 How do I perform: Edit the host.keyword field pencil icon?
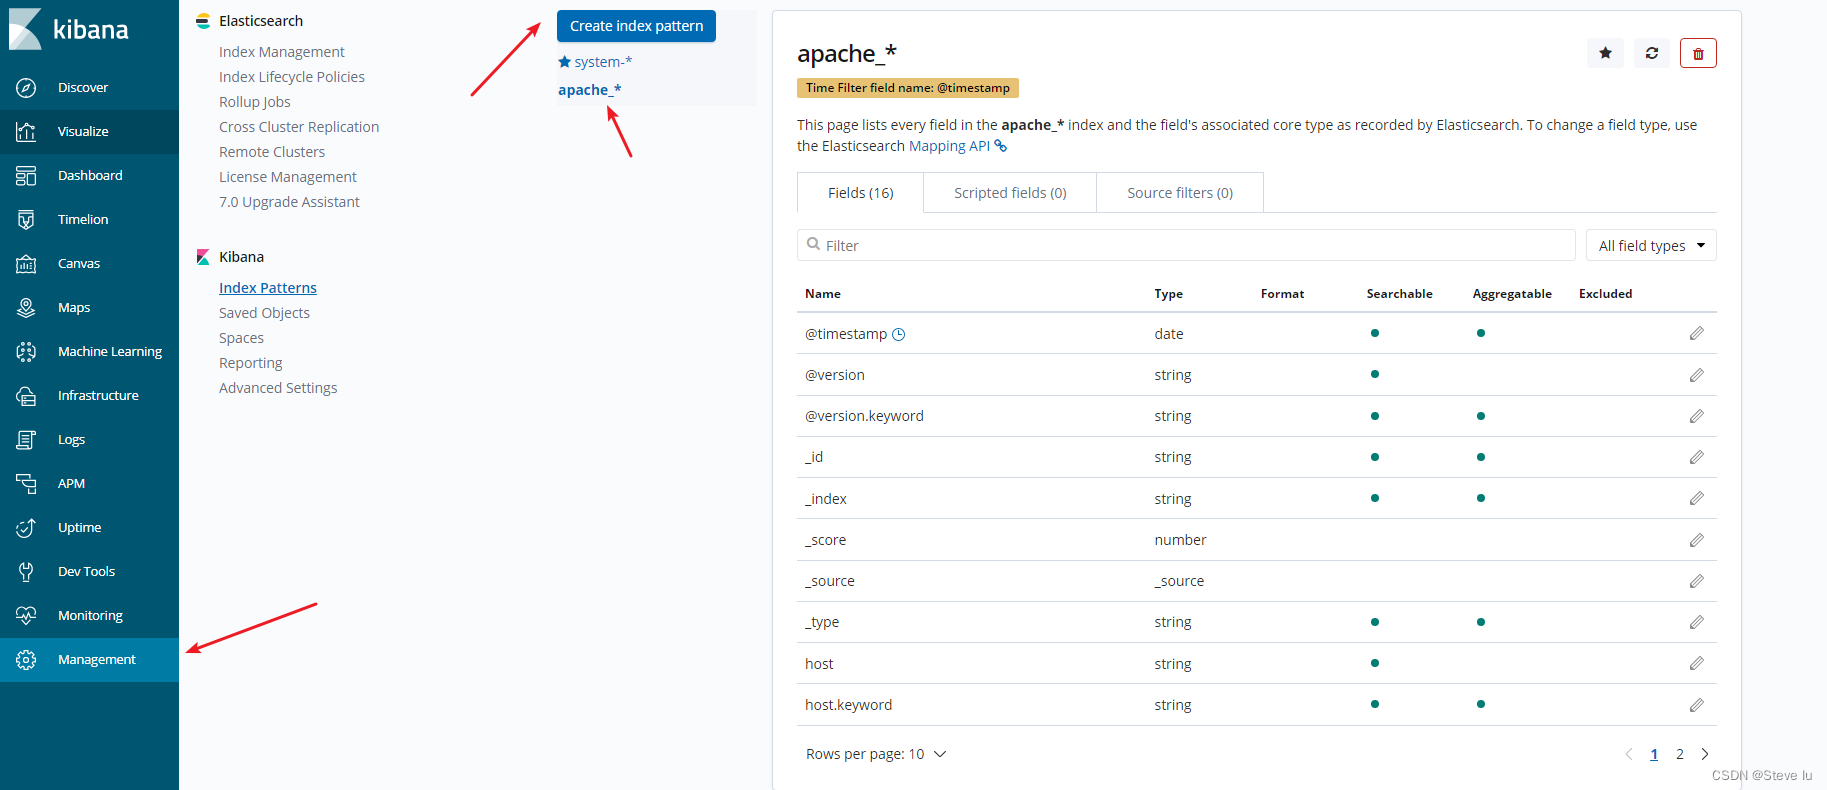[x=1697, y=705]
